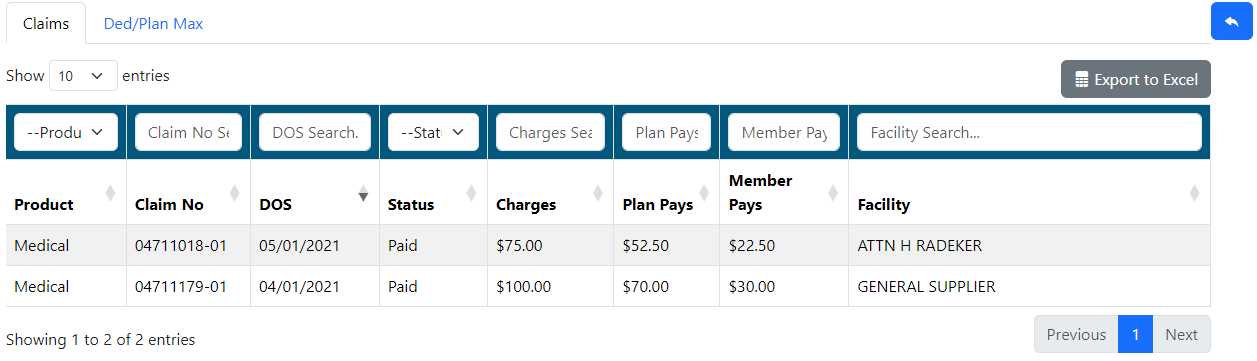Focus the Facility Search input field
1257x361 pixels.
tap(1029, 132)
